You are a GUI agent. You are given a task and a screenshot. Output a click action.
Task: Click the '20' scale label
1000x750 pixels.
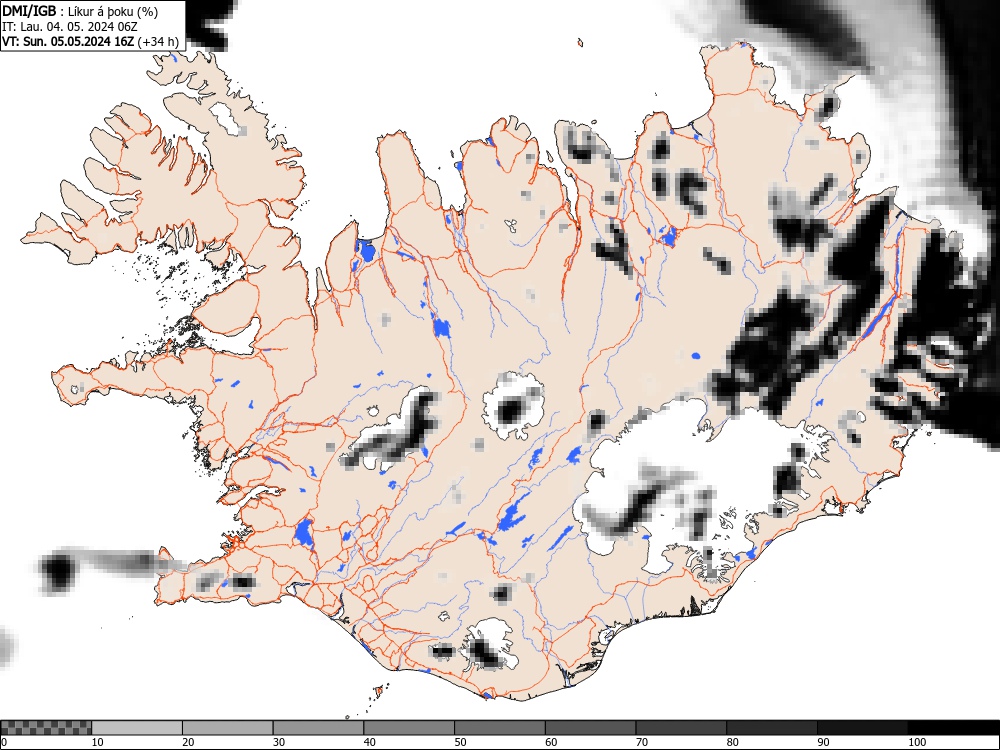[188, 742]
